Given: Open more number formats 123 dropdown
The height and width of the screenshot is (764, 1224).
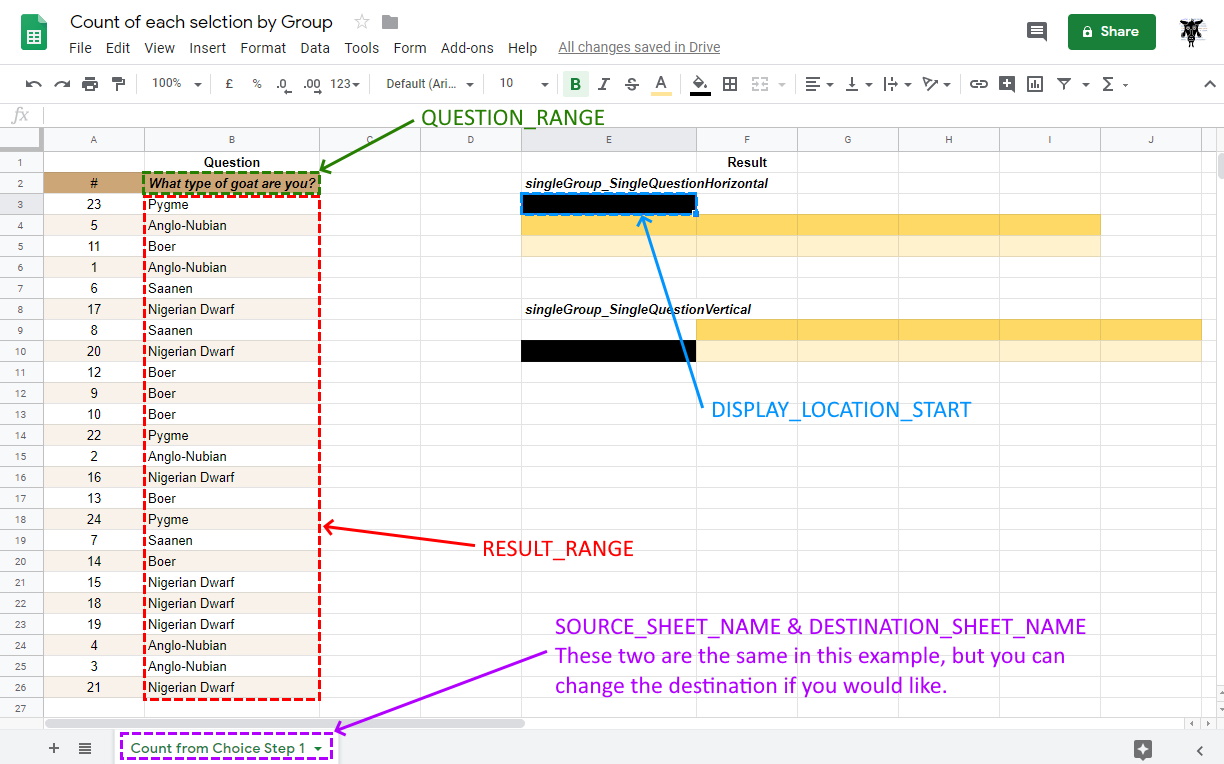Looking at the screenshot, I should point(345,84).
